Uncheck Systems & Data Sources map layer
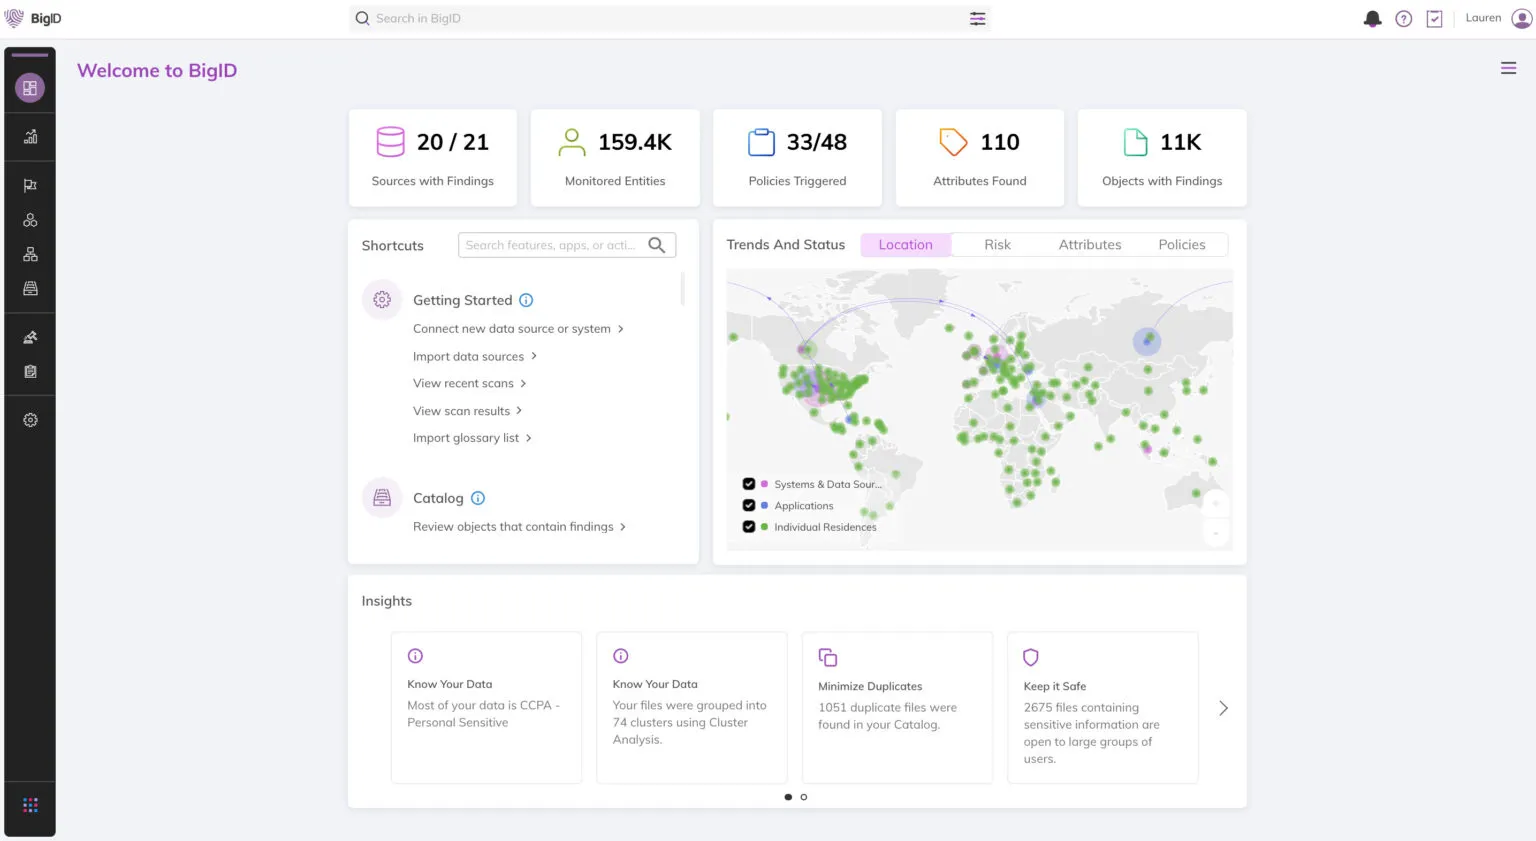Screen dimensions: 1536x841 tap(748, 484)
